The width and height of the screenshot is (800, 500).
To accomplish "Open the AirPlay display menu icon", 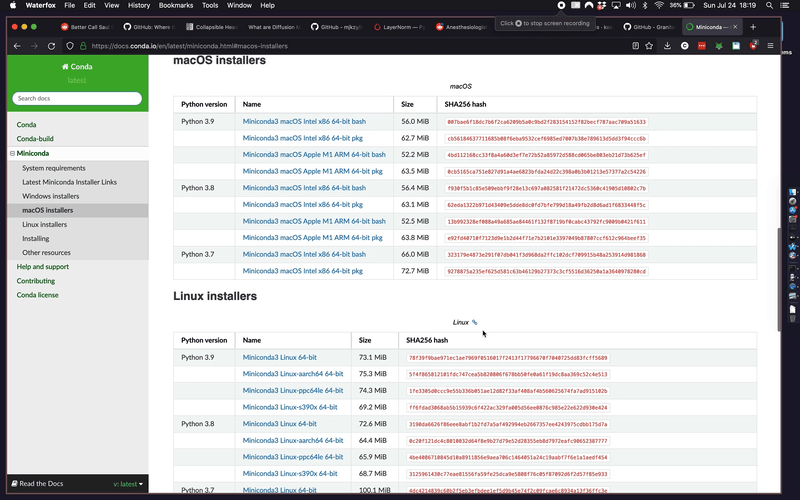I will point(616,5).
